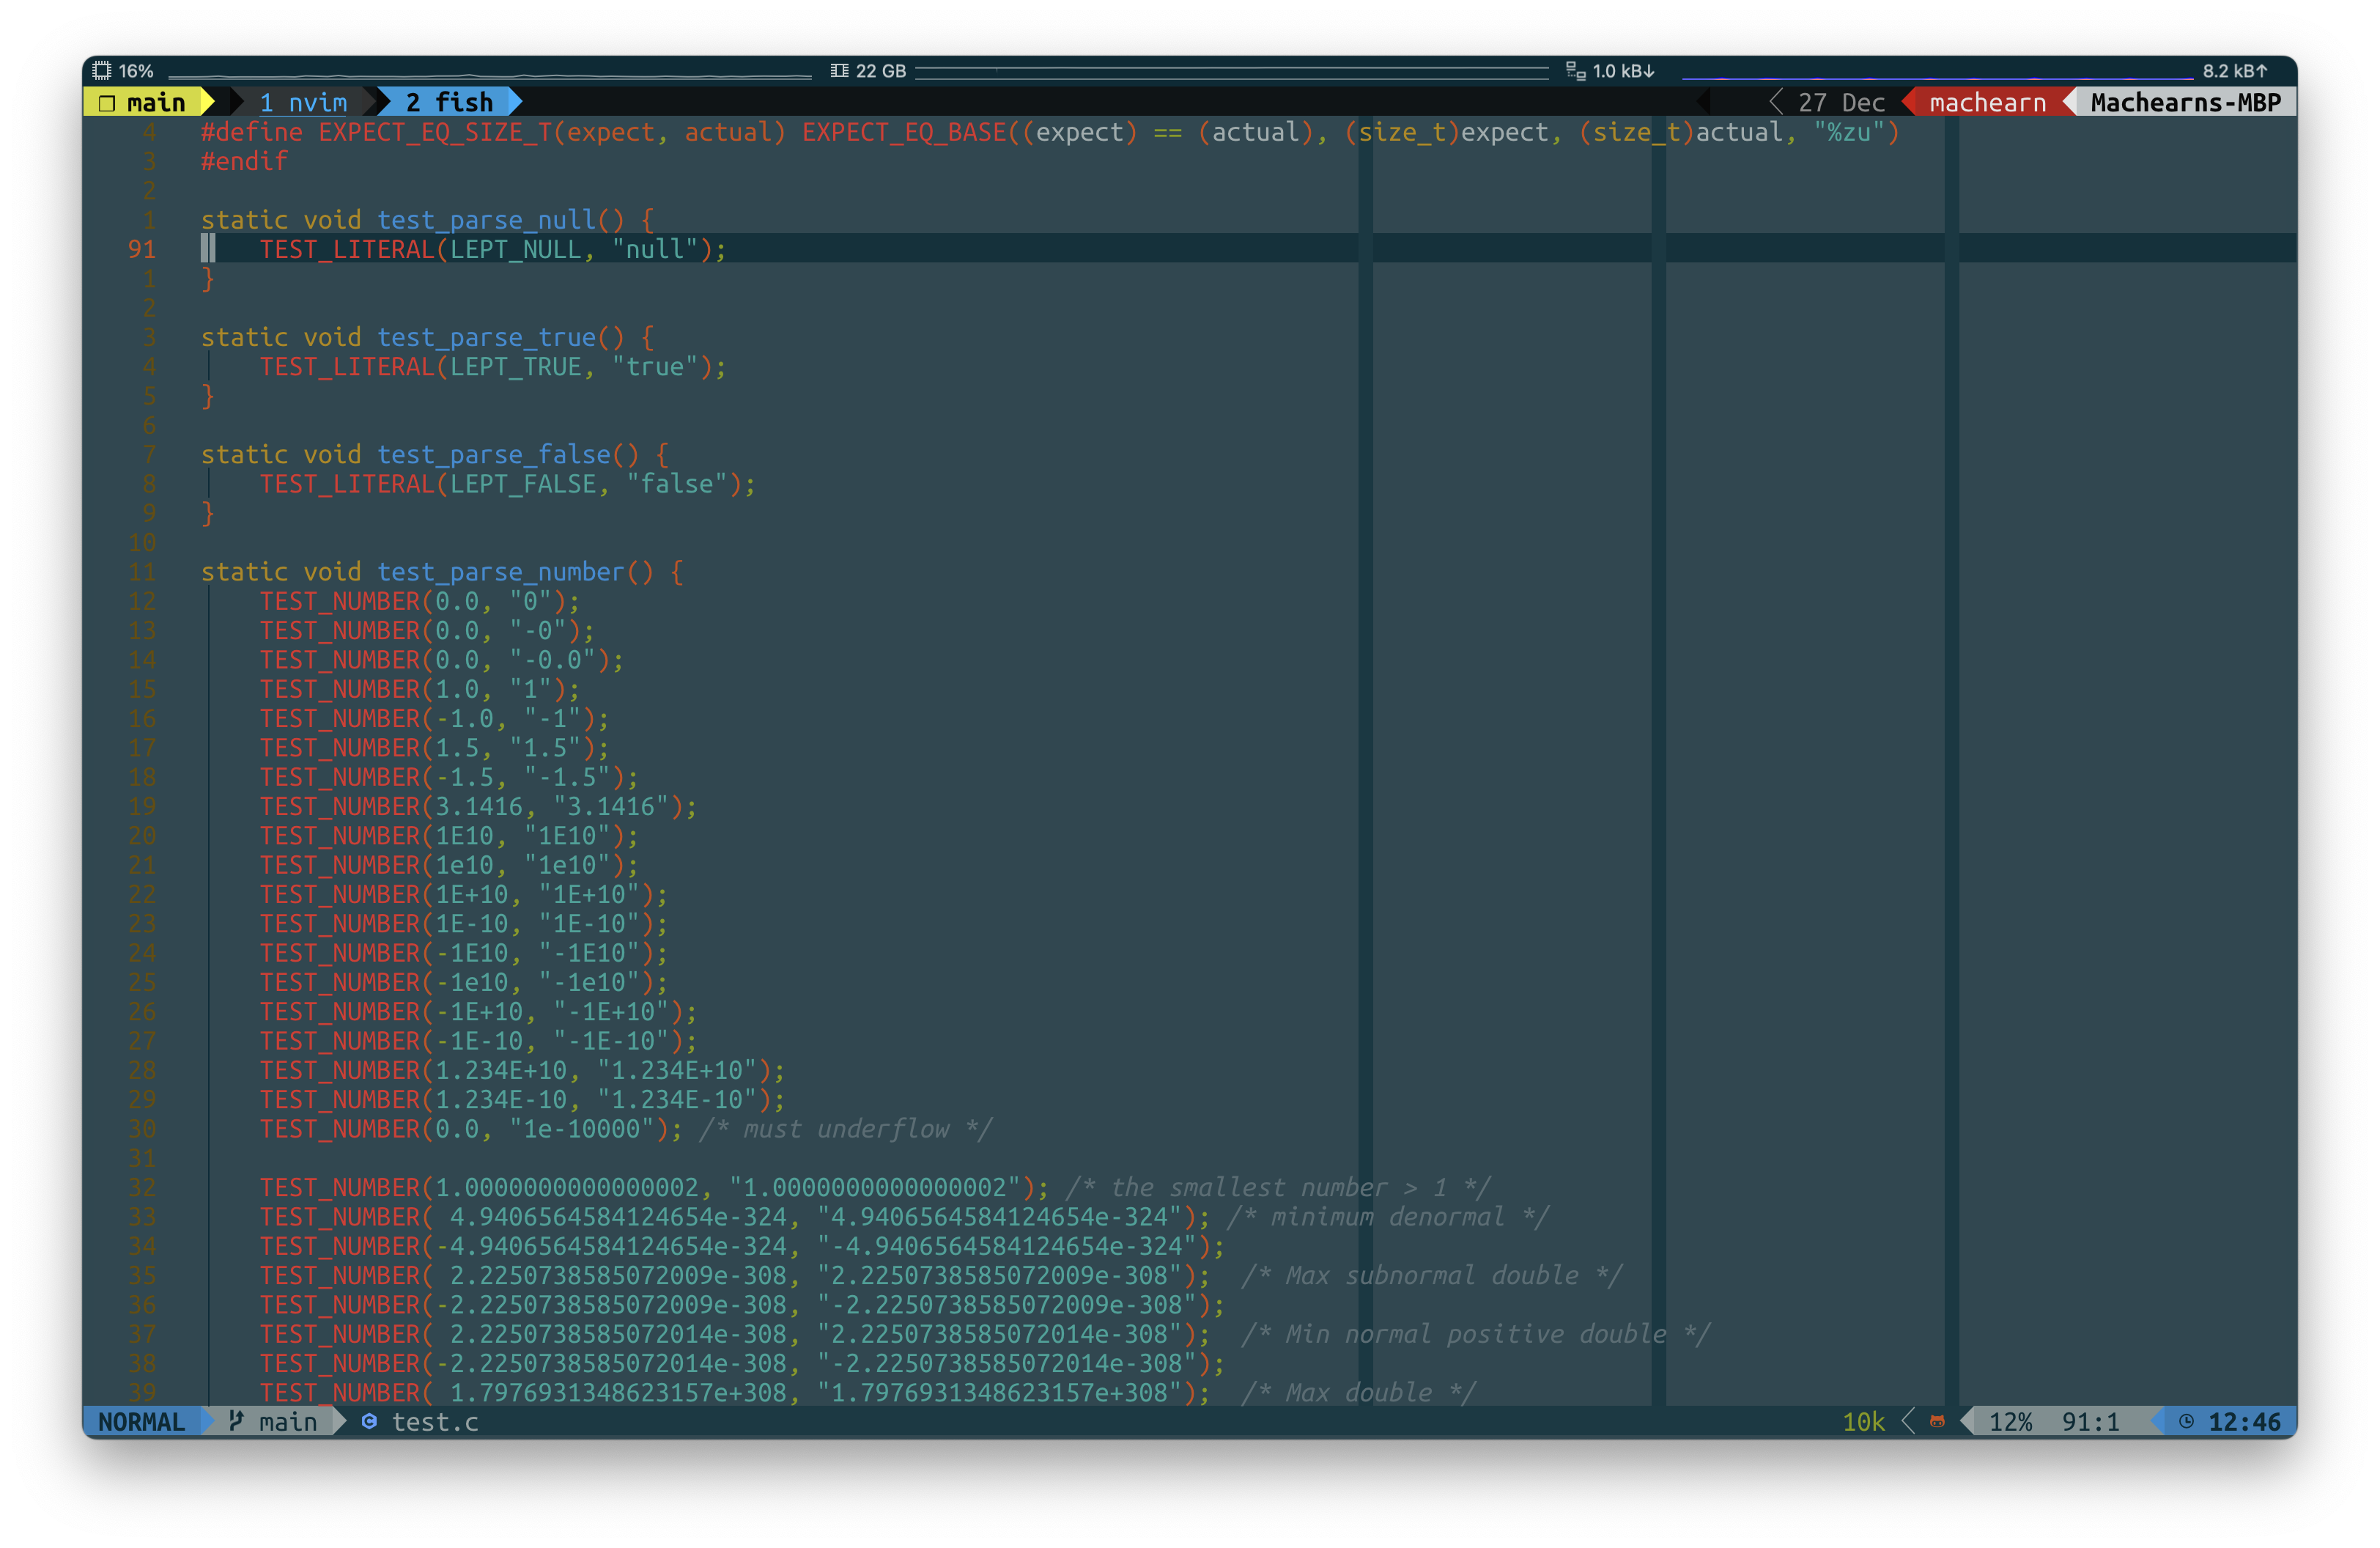
Task: Click LEPT_TRUE in the TEST_LITERAL call
Action: (x=515, y=366)
